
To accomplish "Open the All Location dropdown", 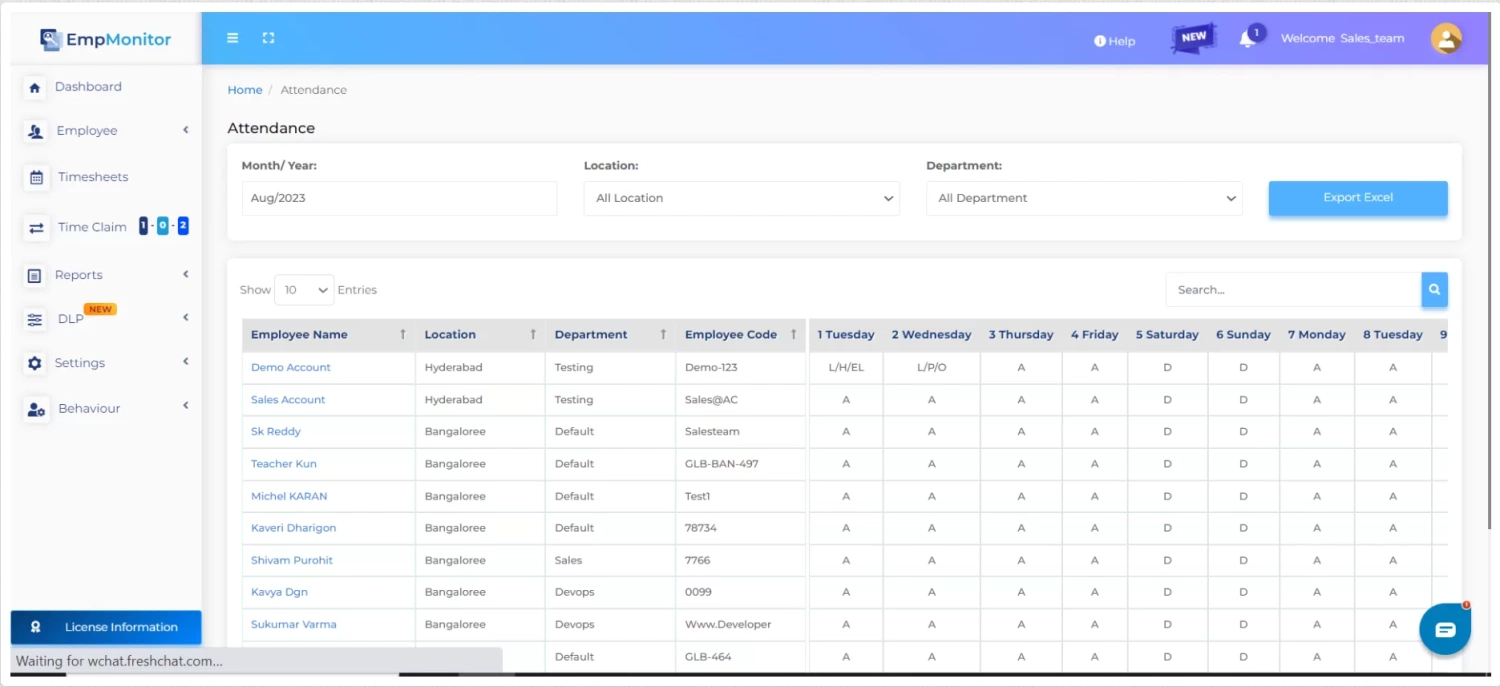I will (741, 198).
